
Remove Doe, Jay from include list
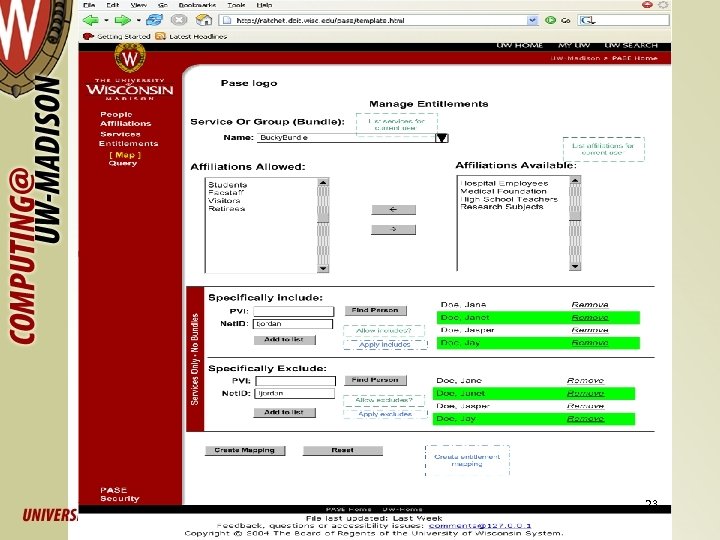590,343
